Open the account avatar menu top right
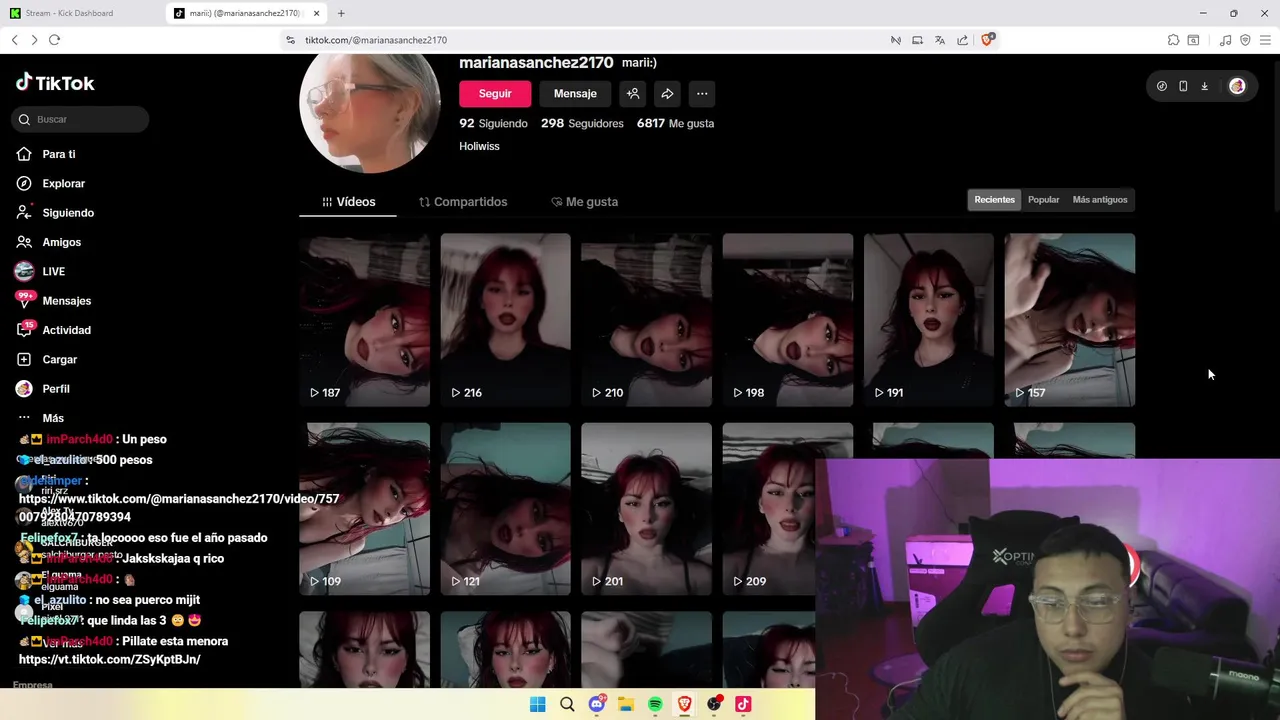Screen dimensions: 1280x720 (x=1237, y=86)
